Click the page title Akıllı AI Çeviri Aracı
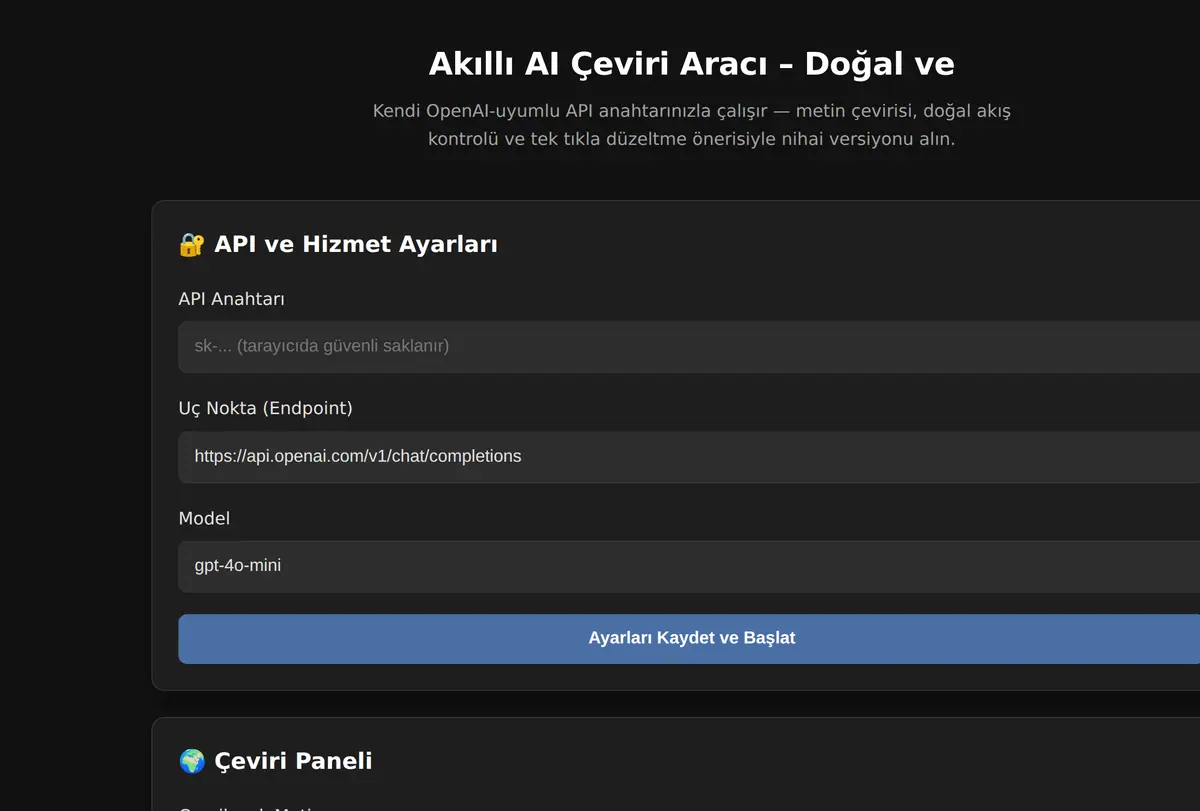Screen dimensions: 1200x811 tap(691, 64)
